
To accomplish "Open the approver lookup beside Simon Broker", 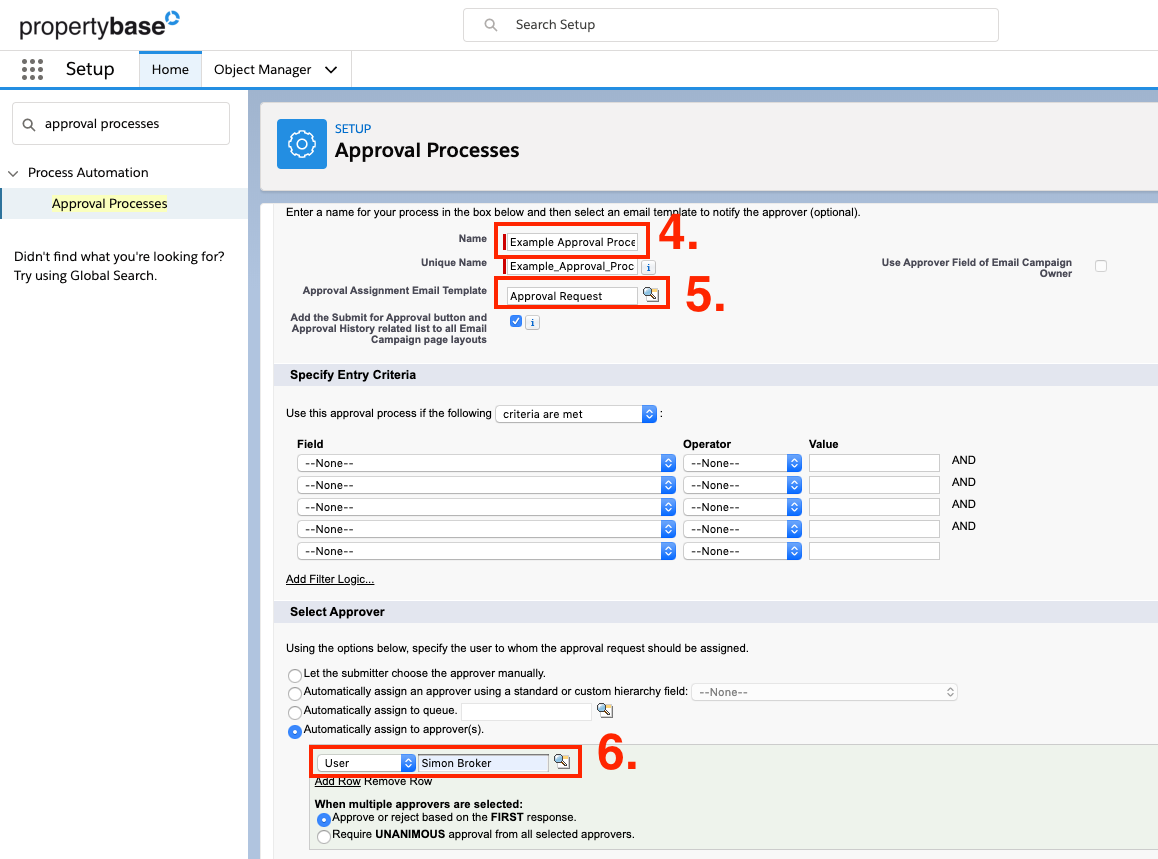I will [561, 760].
